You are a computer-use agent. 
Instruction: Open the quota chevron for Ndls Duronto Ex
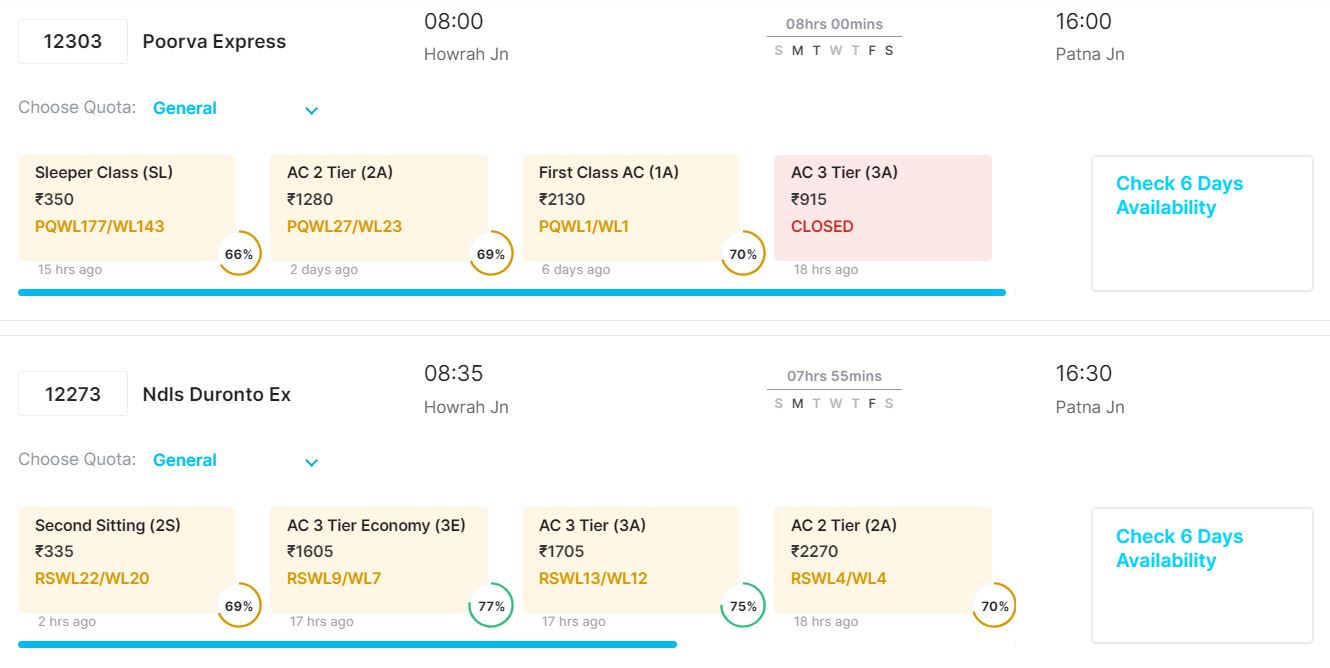pyautogui.click(x=311, y=462)
